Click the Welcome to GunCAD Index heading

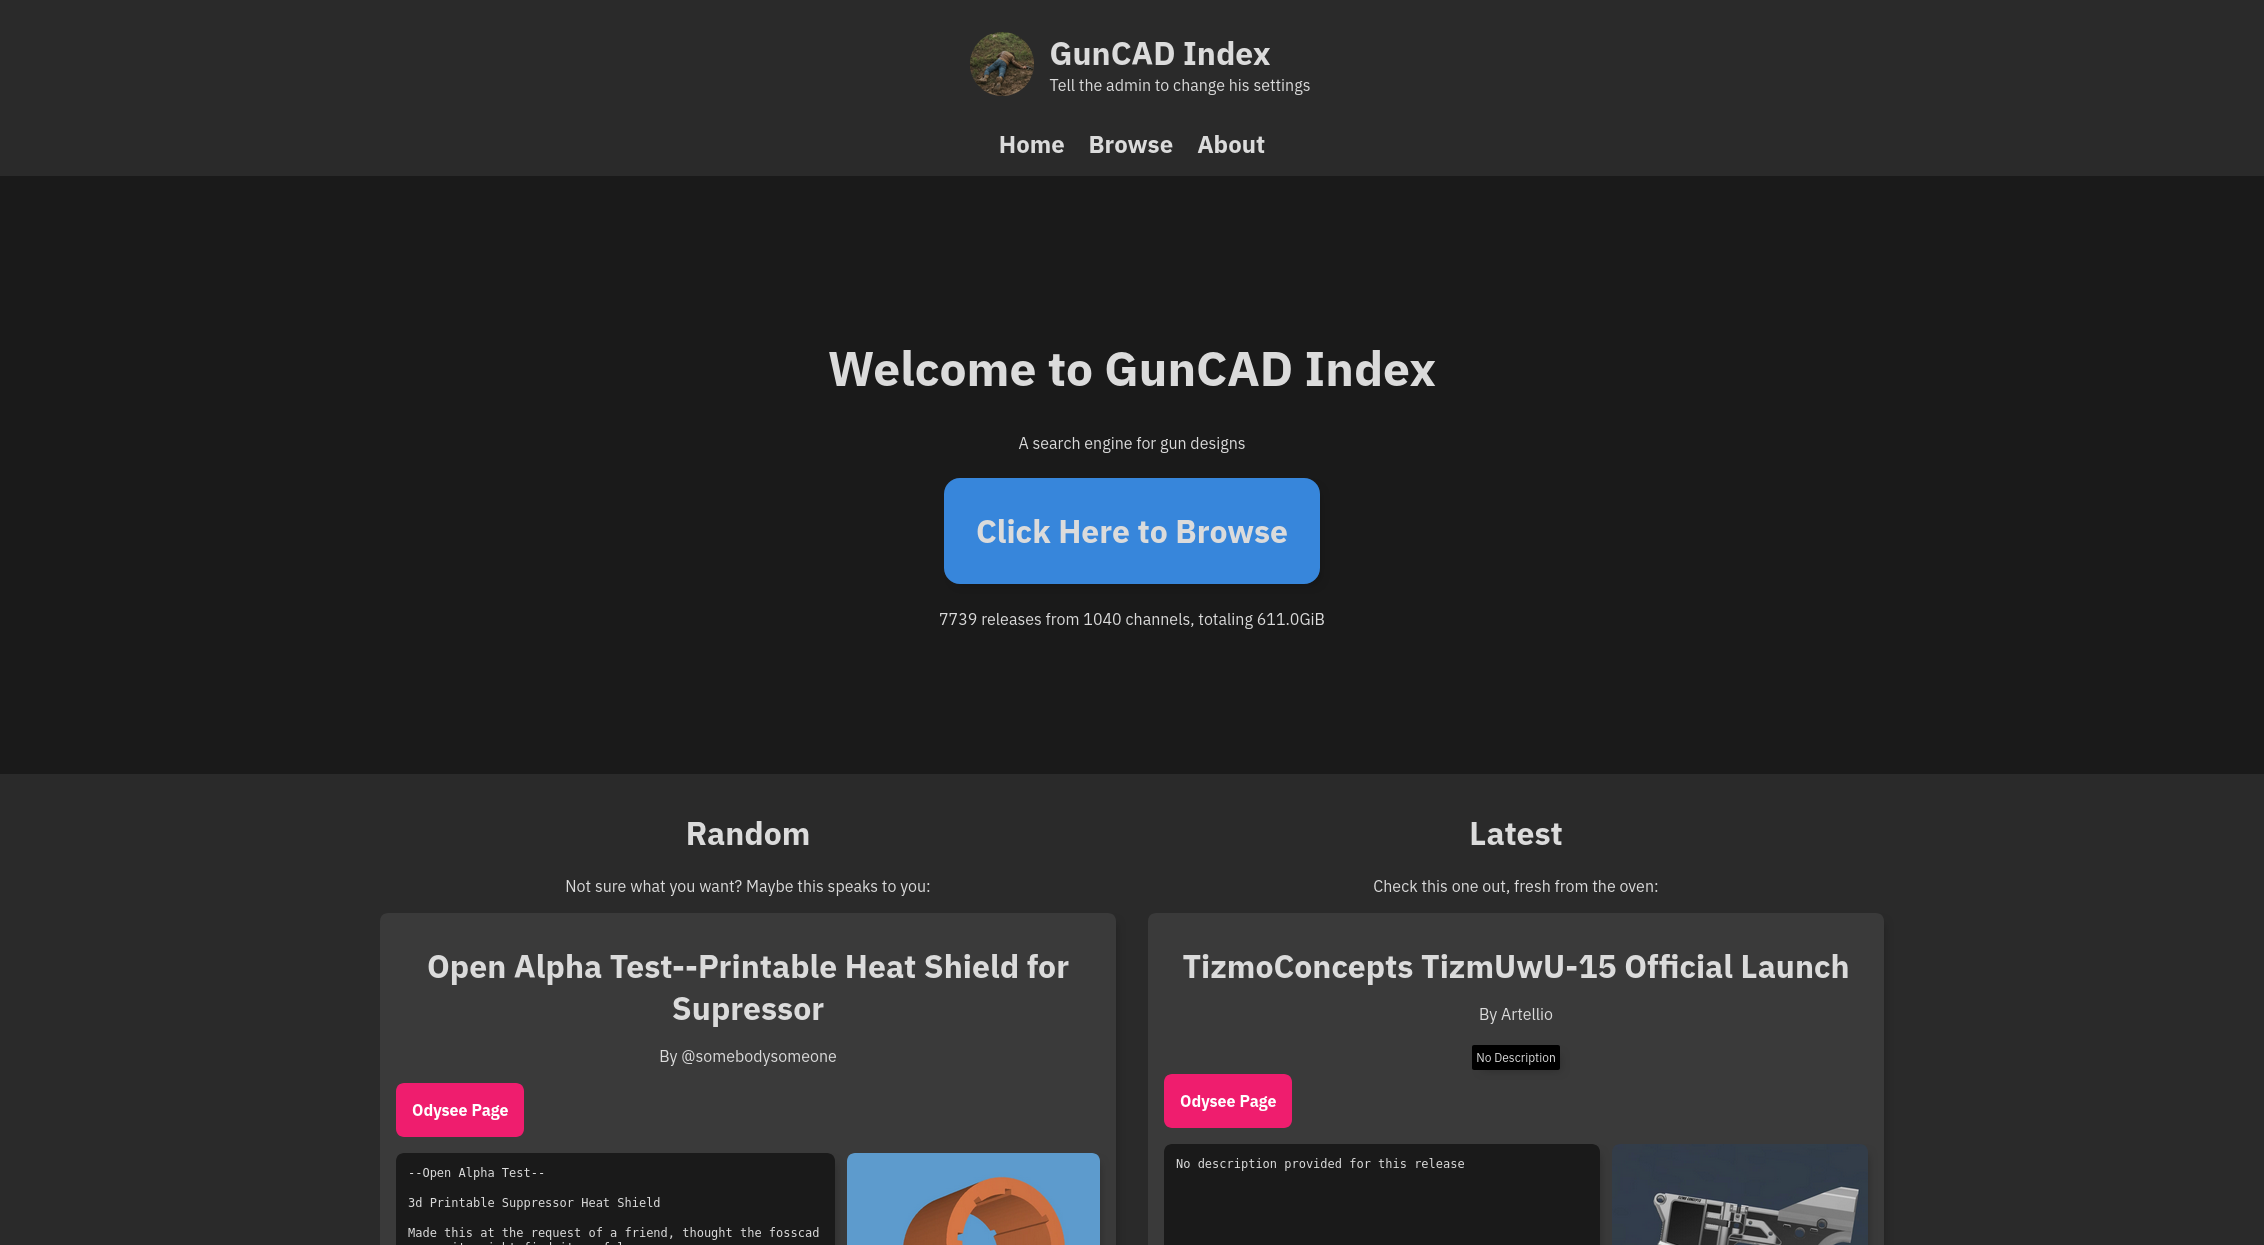tap(1132, 369)
